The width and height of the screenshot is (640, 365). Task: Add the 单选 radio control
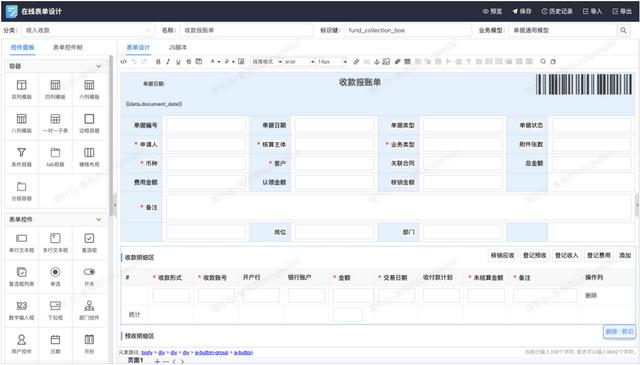pos(55,276)
